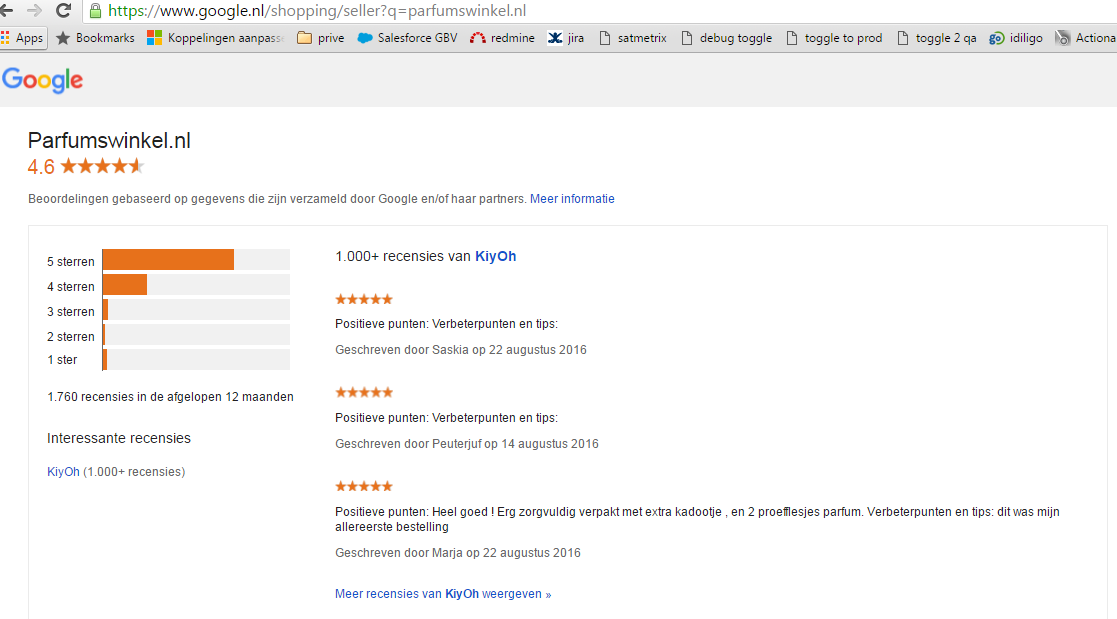The height and width of the screenshot is (619, 1117).
Task: Click the 1.760 recensies count text
Action: pos(170,397)
